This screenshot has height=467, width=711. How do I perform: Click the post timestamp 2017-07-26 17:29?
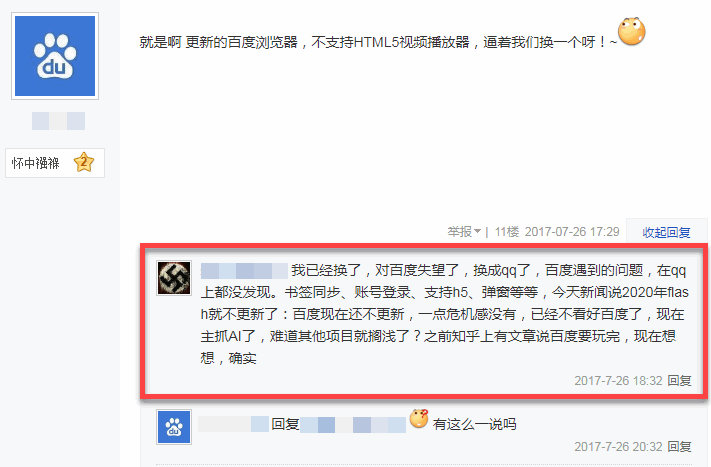pos(572,232)
